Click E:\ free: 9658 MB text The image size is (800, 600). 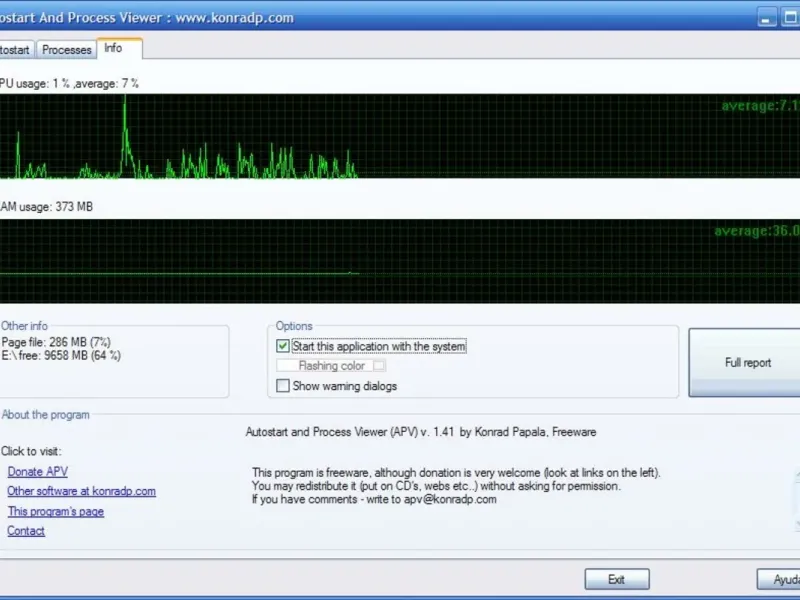tap(61, 356)
